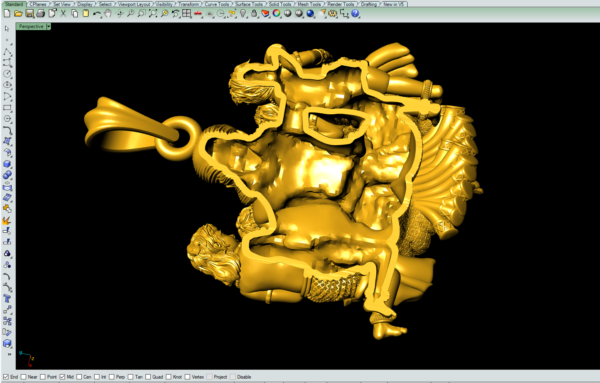Enable the Int osnap checkbox
Image resolution: width=600 pixels, height=383 pixels.
click(97, 377)
